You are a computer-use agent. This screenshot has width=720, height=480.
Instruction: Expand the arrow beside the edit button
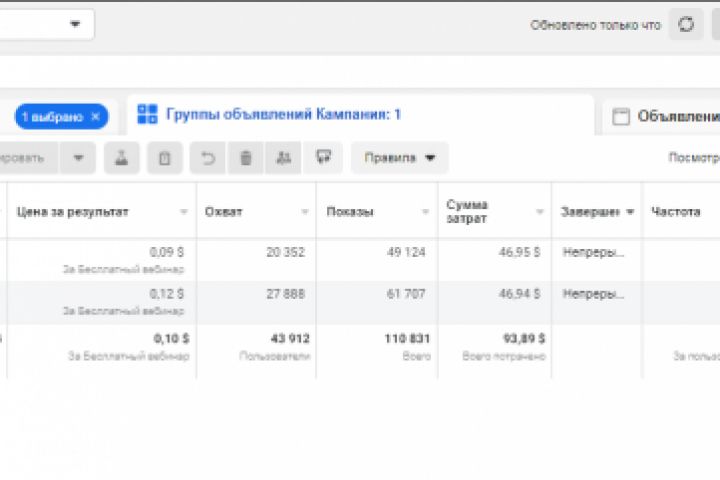coord(78,158)
